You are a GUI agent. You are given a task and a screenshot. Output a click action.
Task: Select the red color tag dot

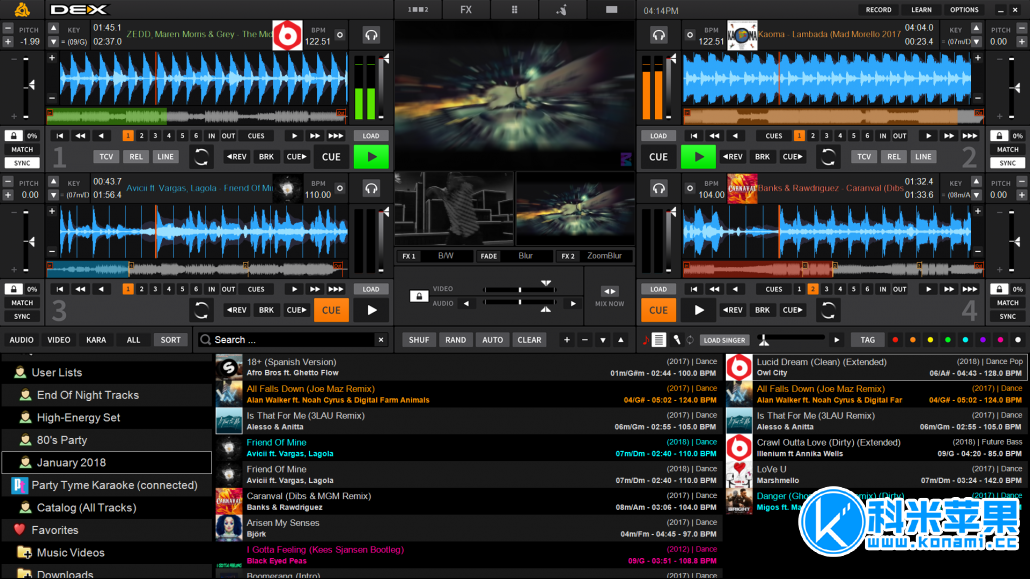click(x=895, y=340)
